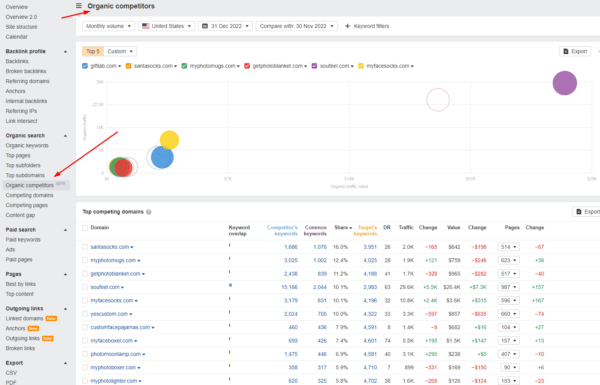Select the Top 5 tab

[93, 51]
